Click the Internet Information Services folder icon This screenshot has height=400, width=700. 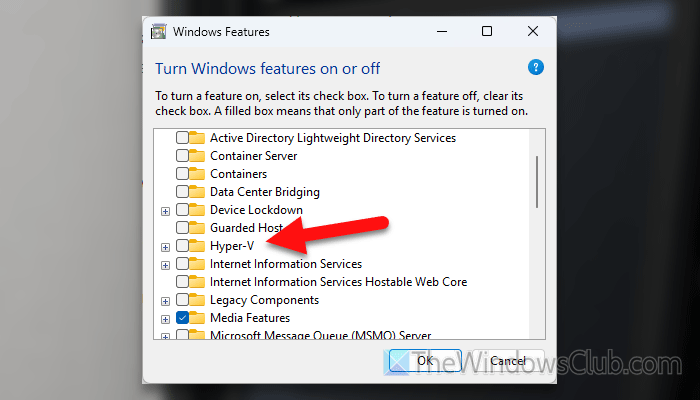pyautogui.click(x=198, y=264)
